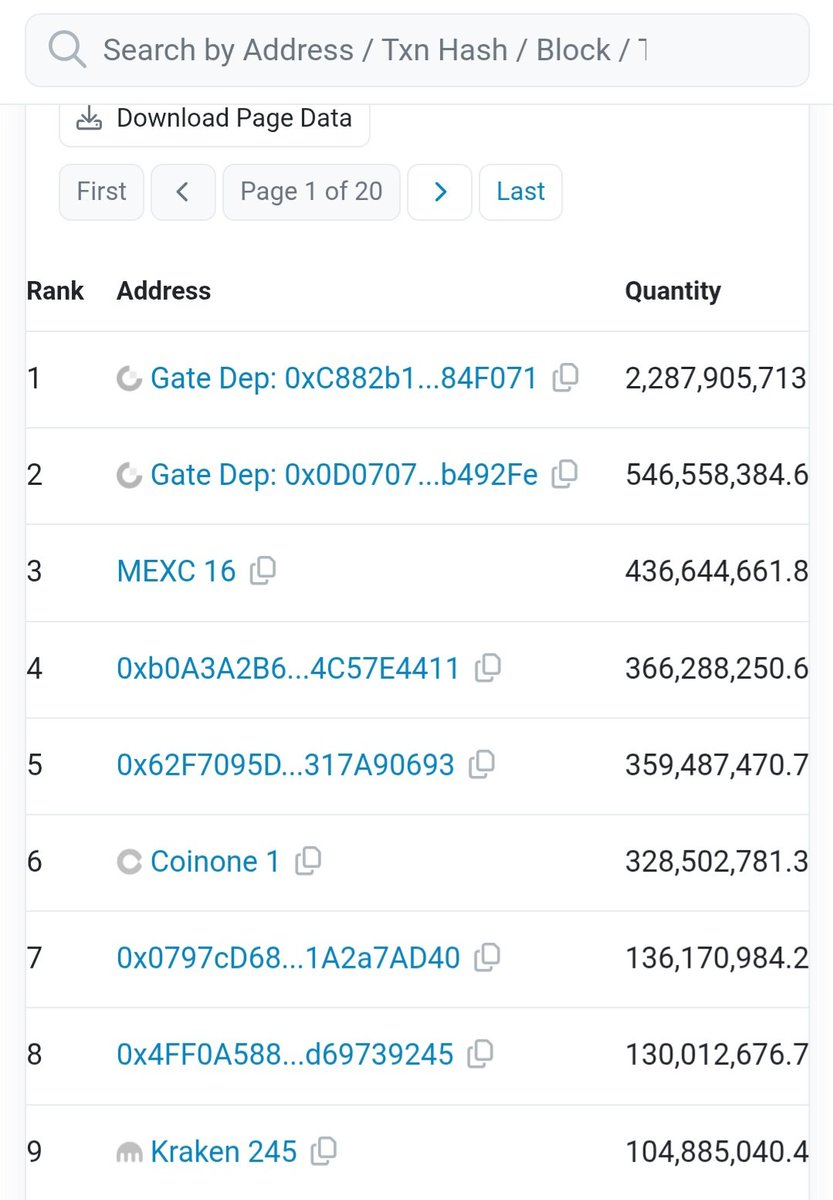This screenshot has height=1200, width=833.
Task: Click the Download Page Data button
Action: 214,119
